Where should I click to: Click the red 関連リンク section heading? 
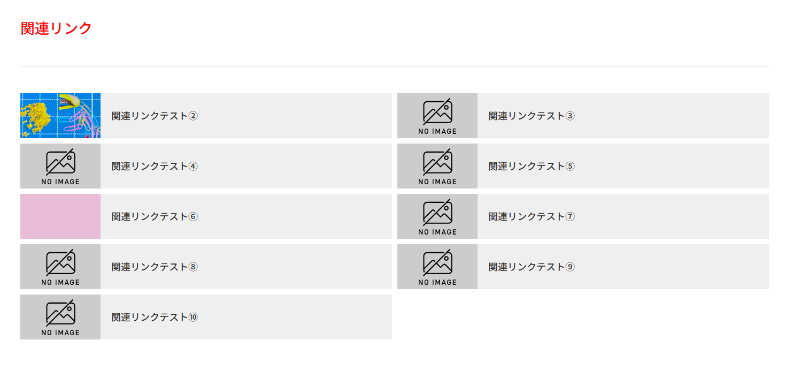56,29
